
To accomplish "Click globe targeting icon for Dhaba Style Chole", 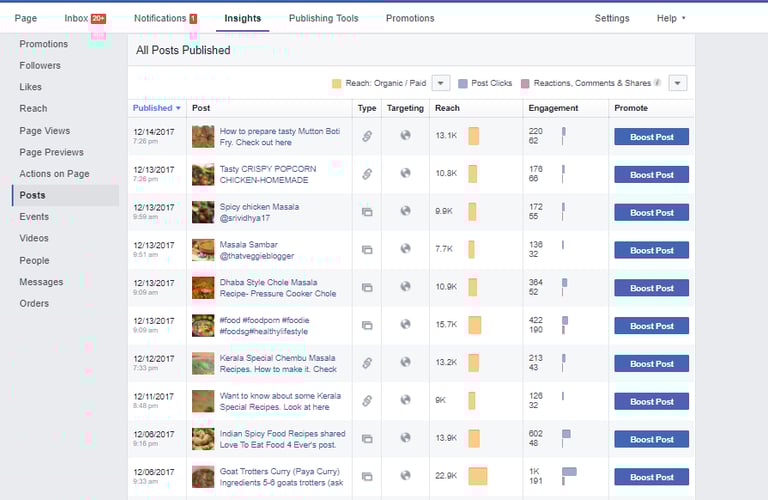I will pos(405,286).
